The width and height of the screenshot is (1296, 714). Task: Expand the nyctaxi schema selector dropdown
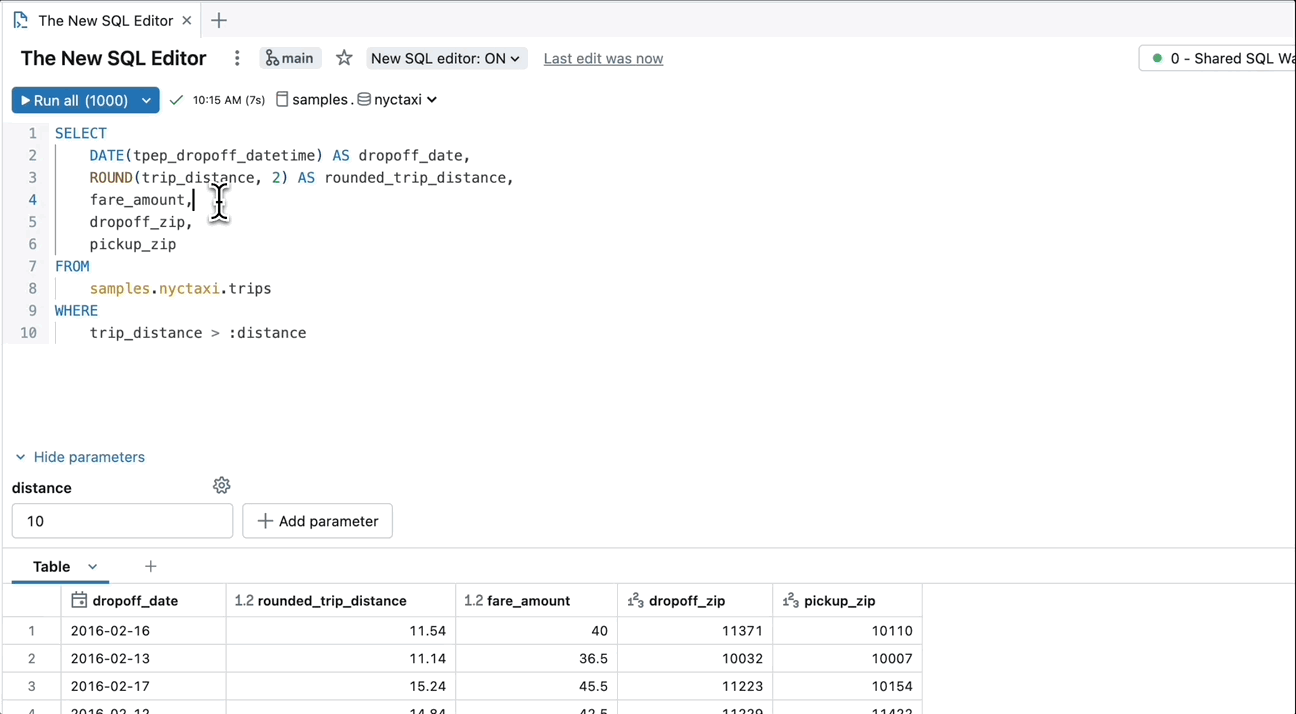[430, 99]
